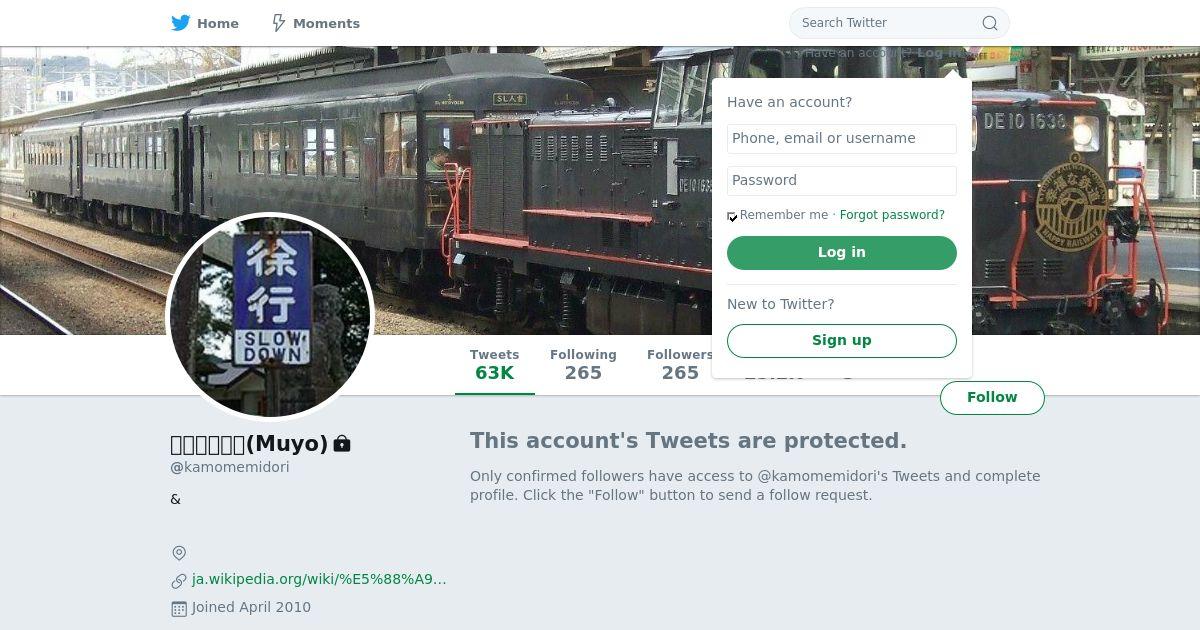Click the location pin icon

[x=179, y=553]
